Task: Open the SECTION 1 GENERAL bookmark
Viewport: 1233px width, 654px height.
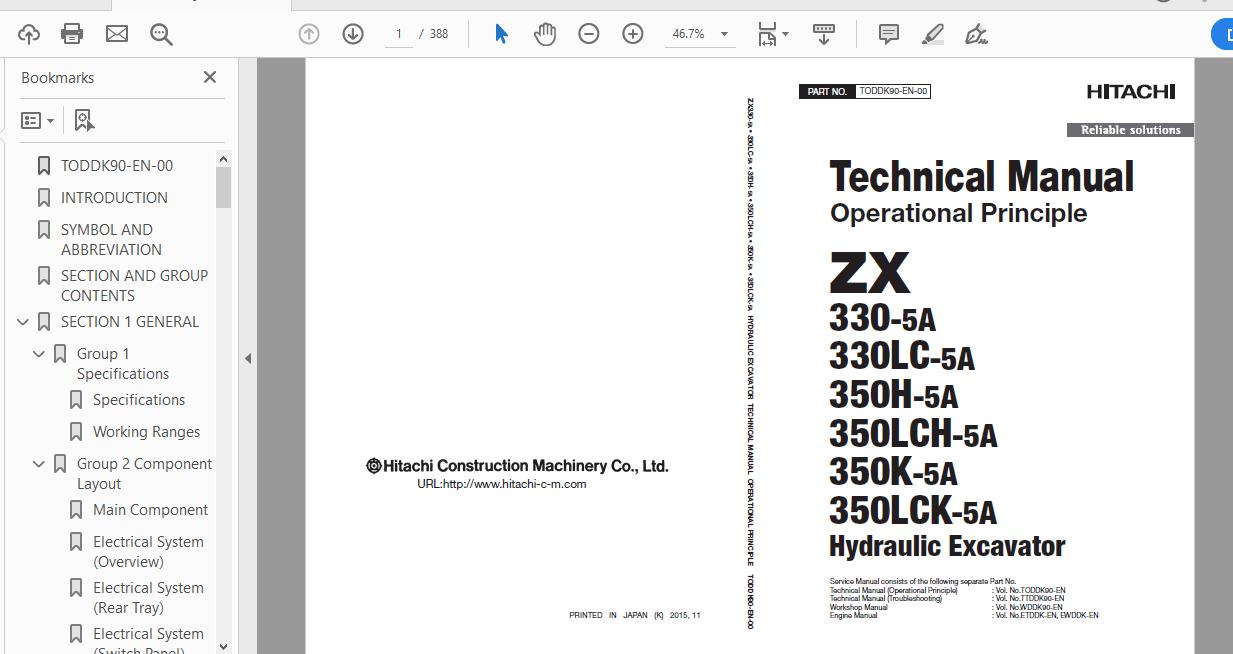Action: tap(130, 322)
